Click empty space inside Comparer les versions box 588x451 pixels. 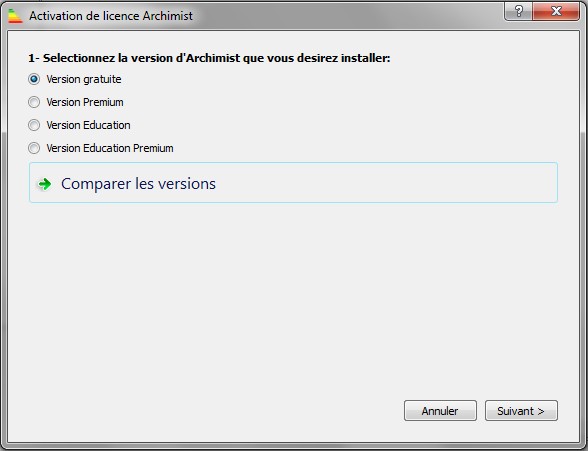(386, 183)
